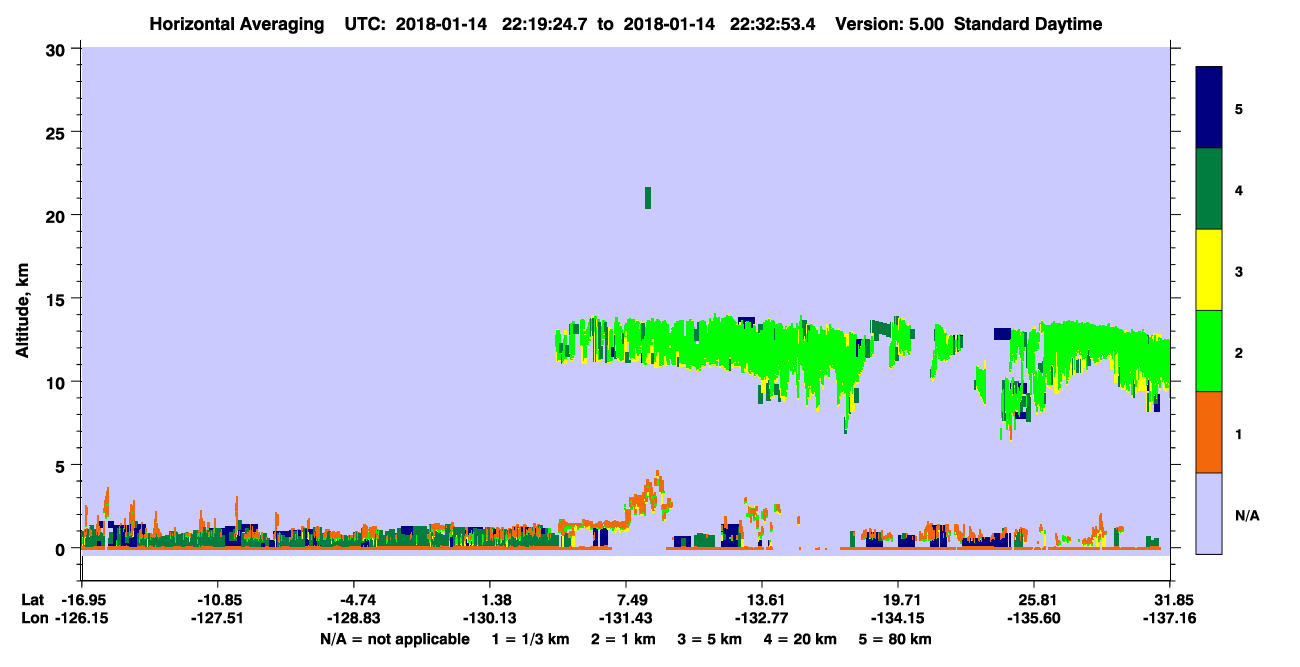The width and height of the screenshot is (1300, 667).
Task: Click the yellow colorbar segment labeled 3
Action: click(1209, 270)
